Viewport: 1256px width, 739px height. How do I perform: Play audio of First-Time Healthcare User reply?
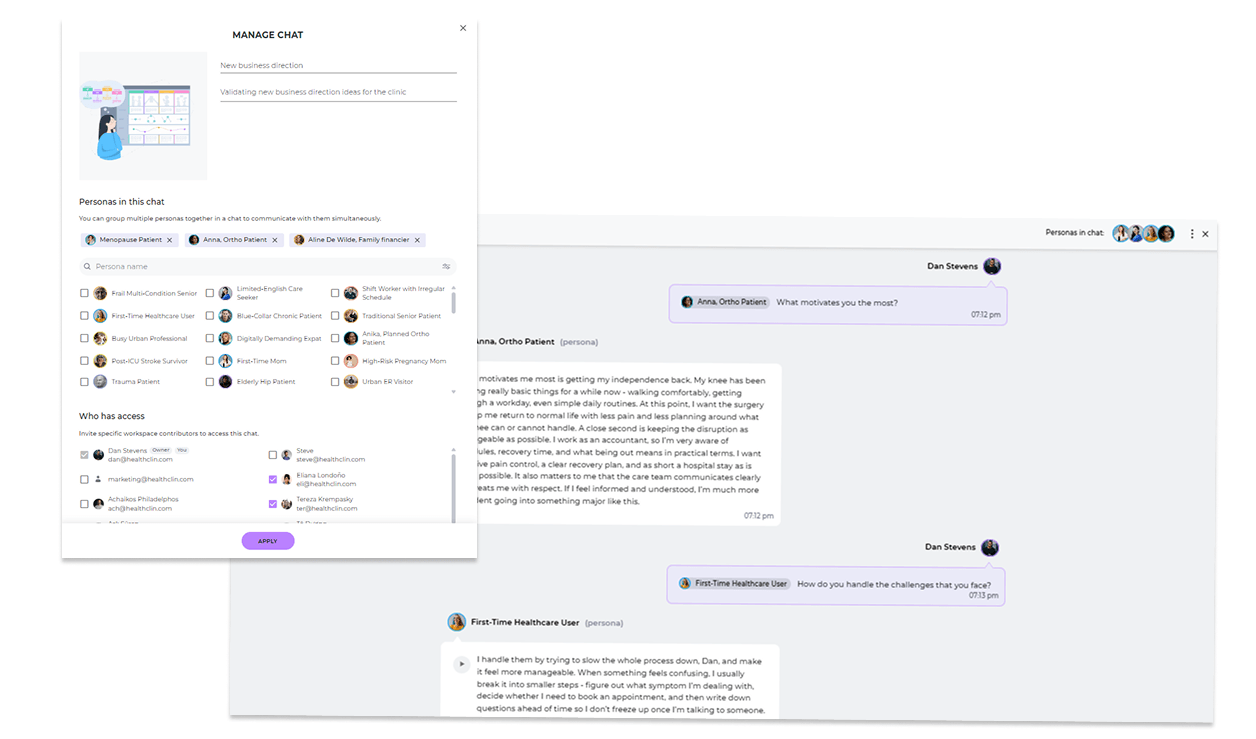pos(461,664)
